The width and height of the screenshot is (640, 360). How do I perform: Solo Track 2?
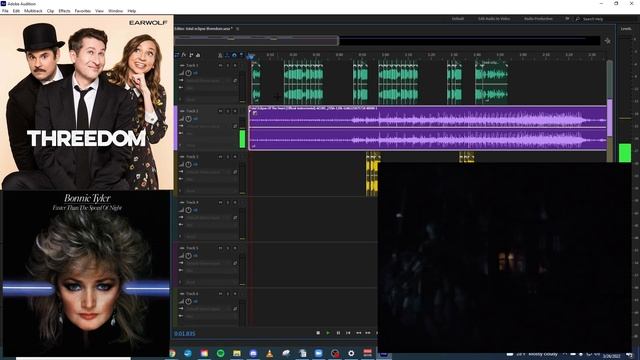228,111
